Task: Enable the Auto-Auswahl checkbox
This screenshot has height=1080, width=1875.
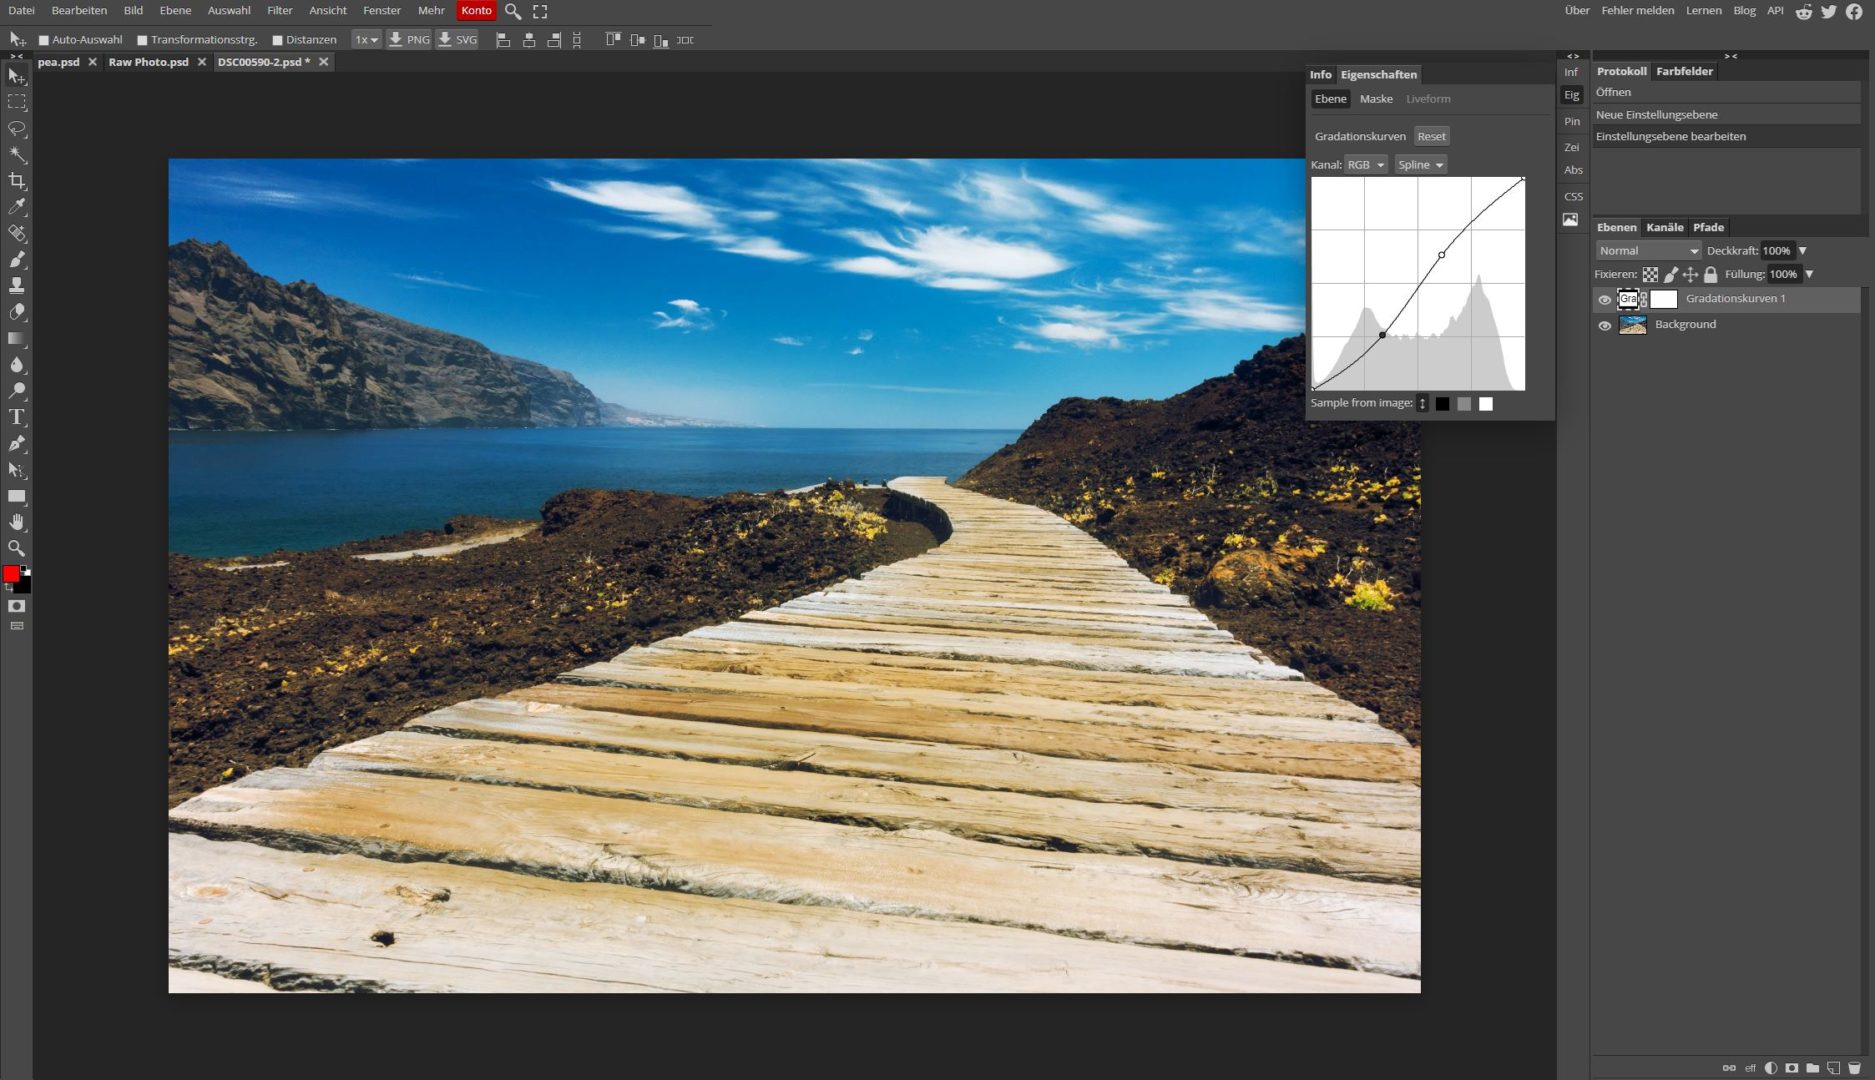Action: (x=43, y=39)
